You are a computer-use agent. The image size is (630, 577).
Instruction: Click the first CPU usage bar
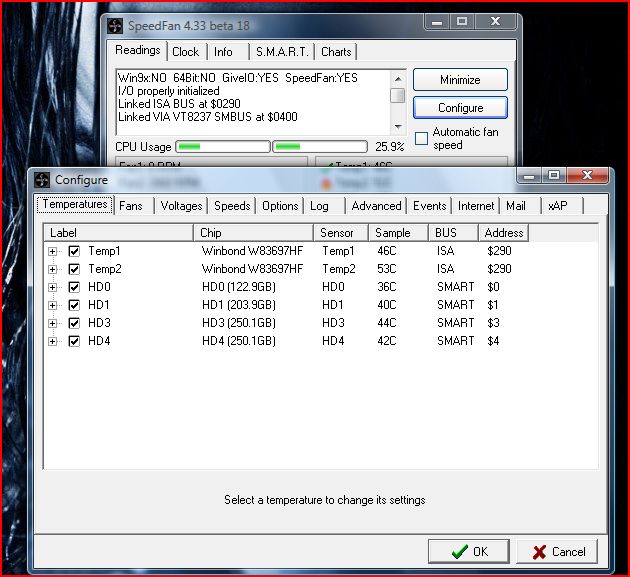point(223,147)
